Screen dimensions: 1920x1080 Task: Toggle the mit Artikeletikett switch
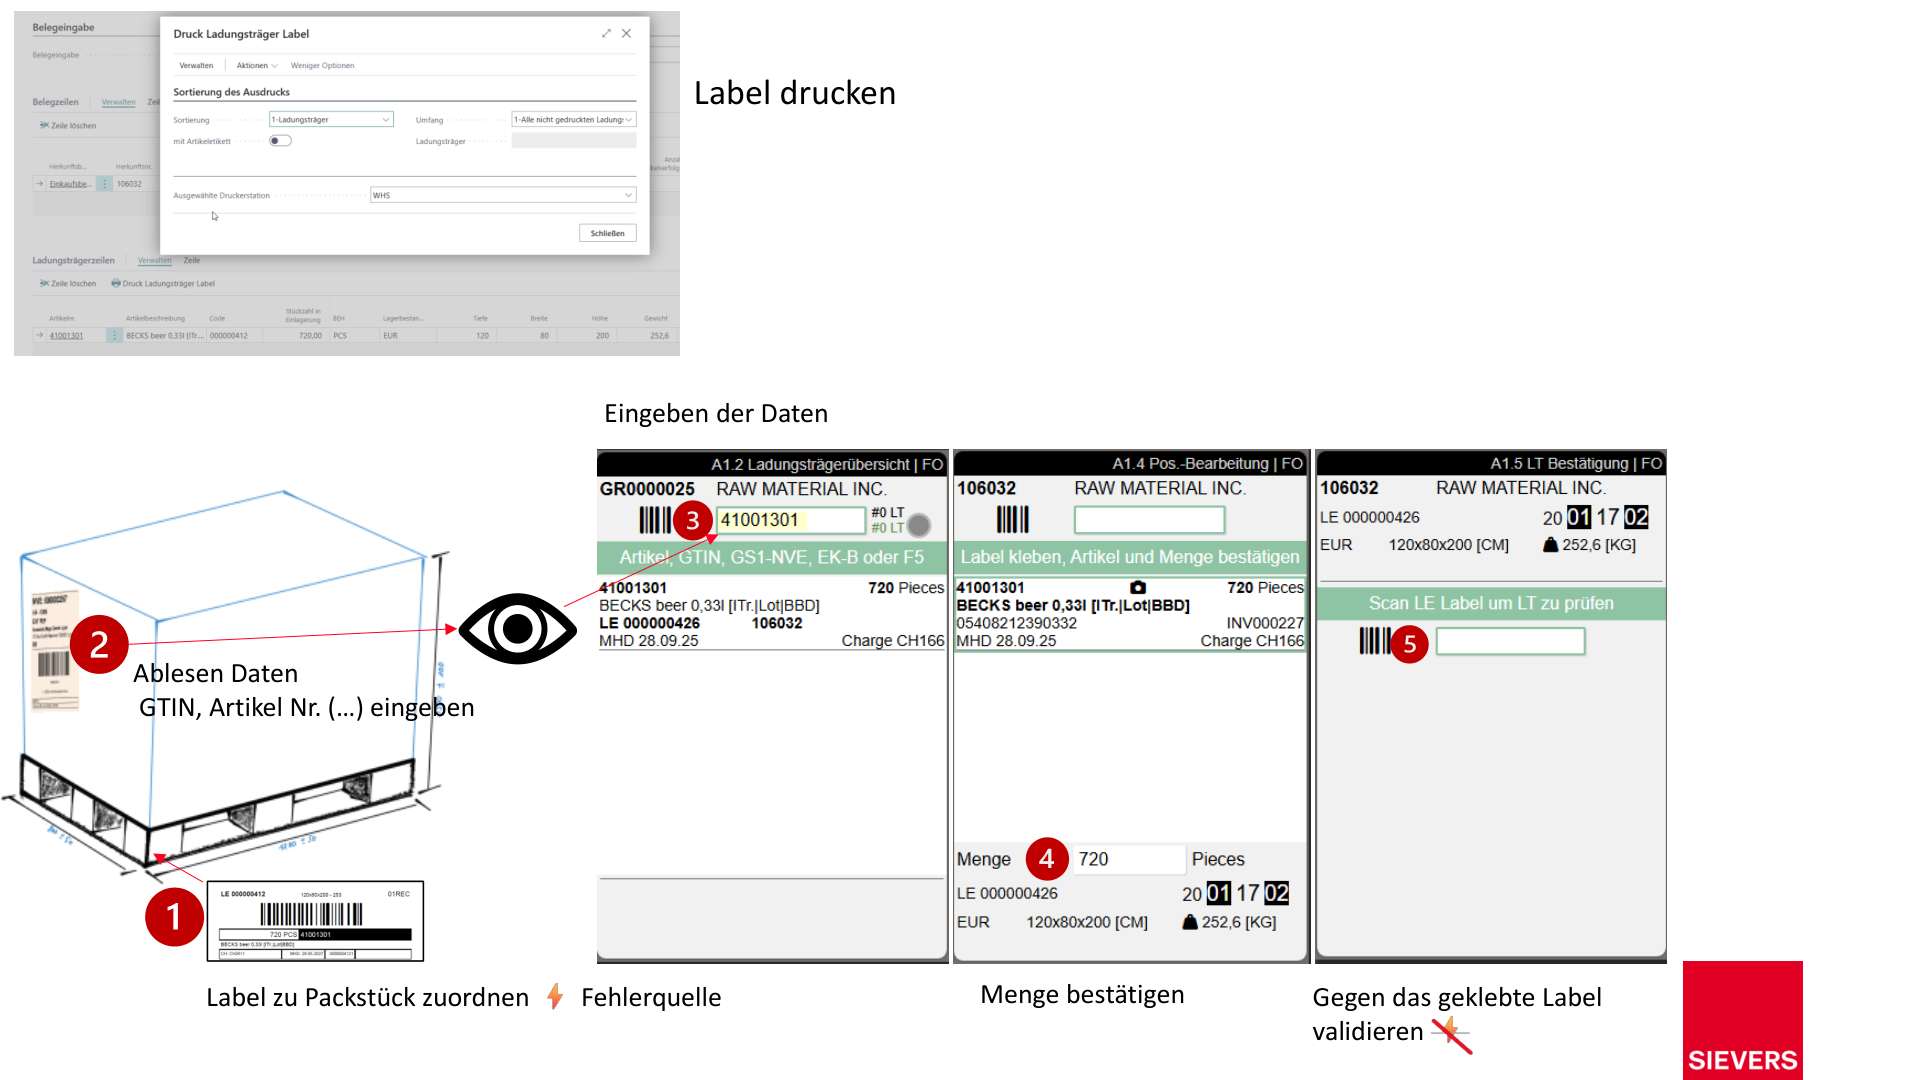click(280, 141)
